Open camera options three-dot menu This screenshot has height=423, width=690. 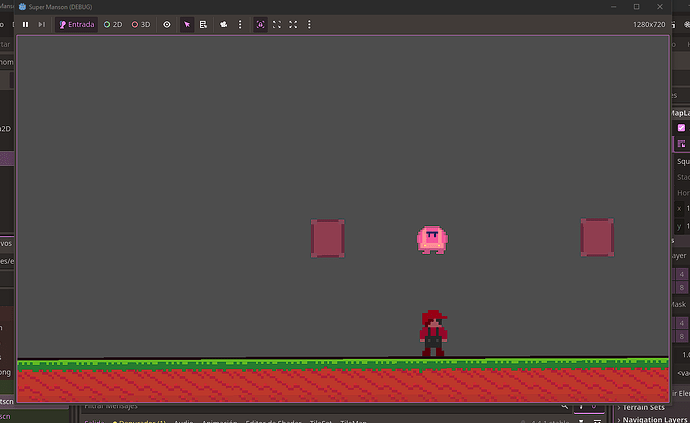[x=240, y=25]
